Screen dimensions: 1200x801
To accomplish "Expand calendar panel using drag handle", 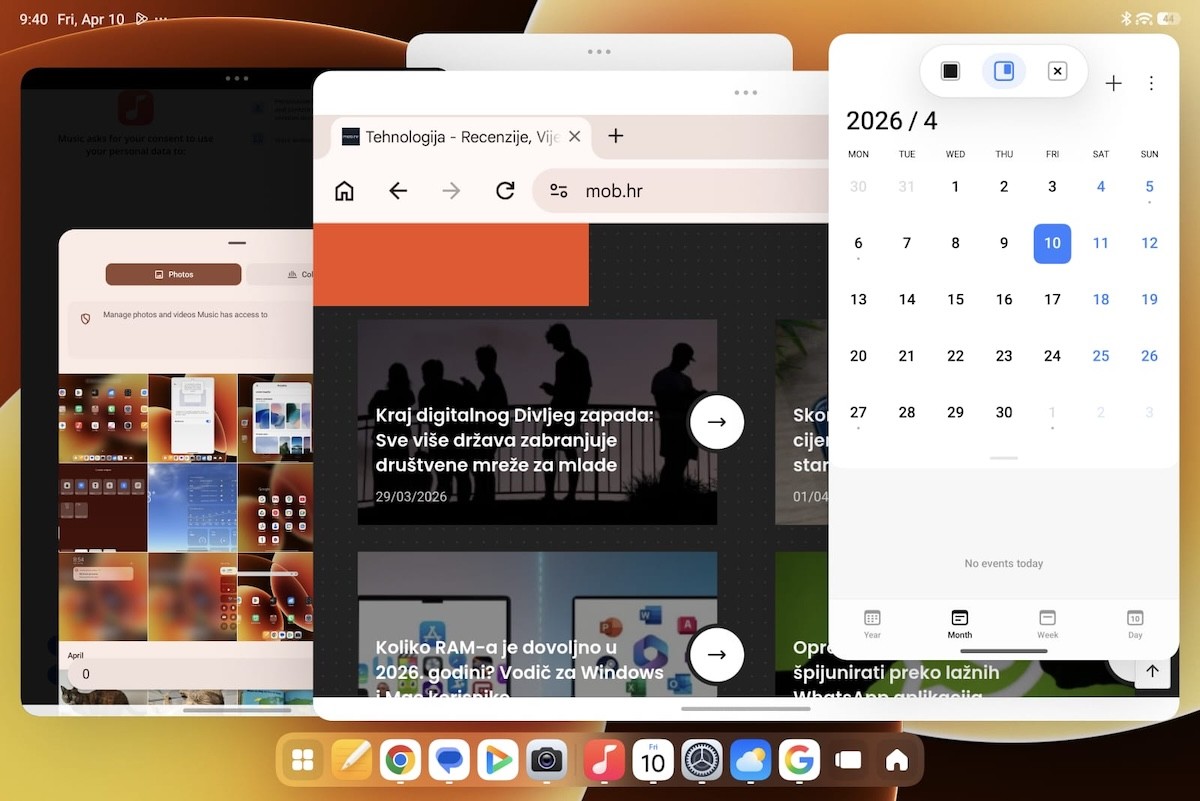I will tap(1003, 458).
